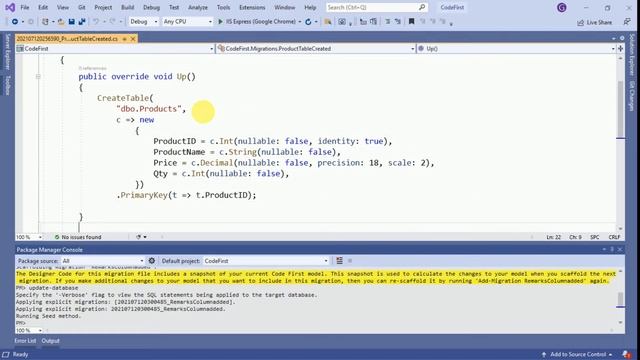Viewport: 640px width, 360px height.
Task: Click the search magnifier icon
Action: (422, 7)
